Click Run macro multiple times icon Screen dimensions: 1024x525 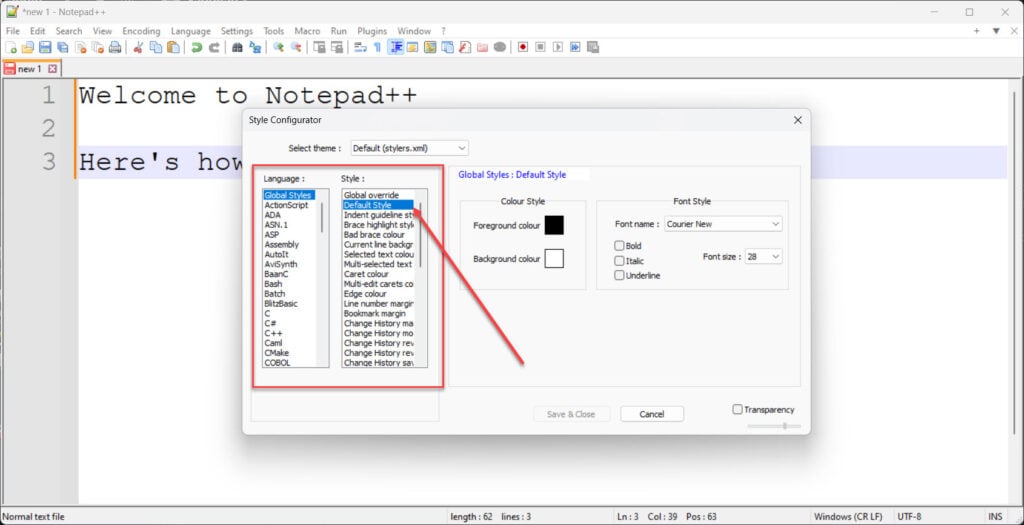[x=575, y=47]
